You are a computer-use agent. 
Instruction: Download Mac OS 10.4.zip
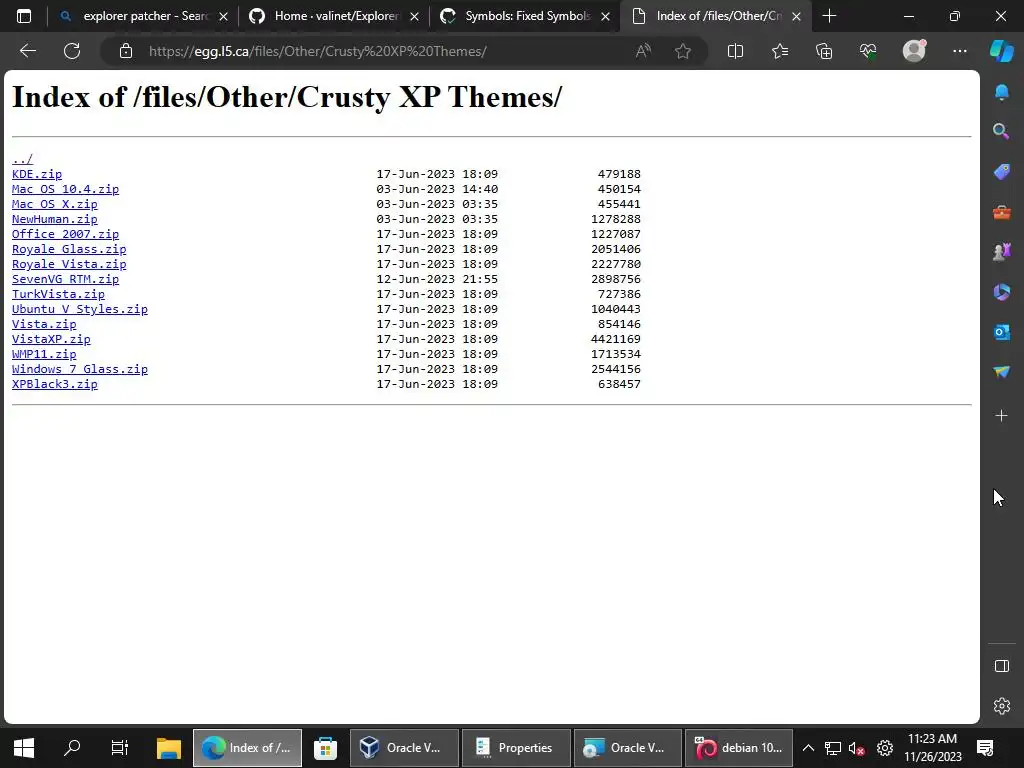(x=65, y=189)
